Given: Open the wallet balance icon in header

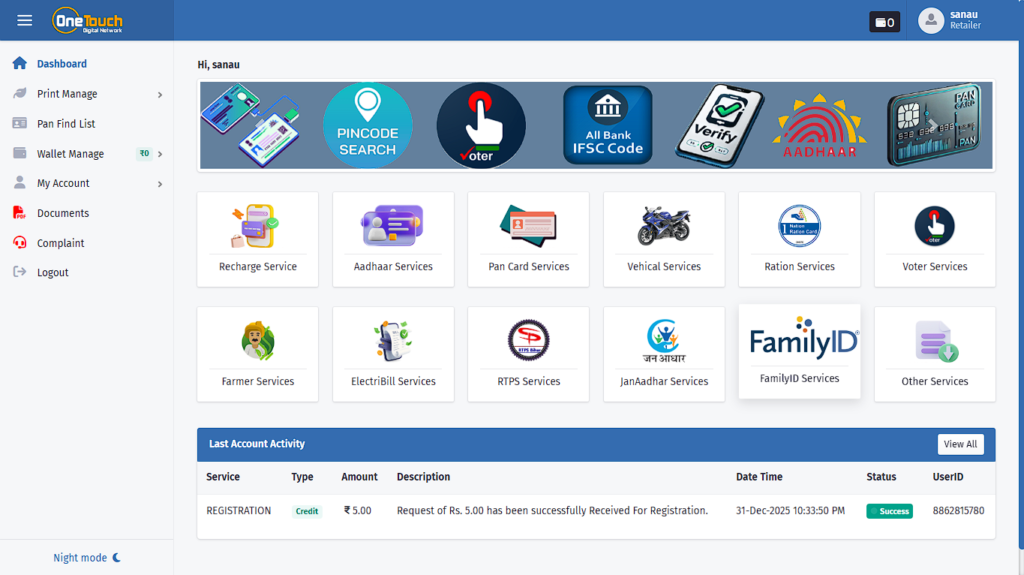Looking at the screenshot, I should point(885,22).
